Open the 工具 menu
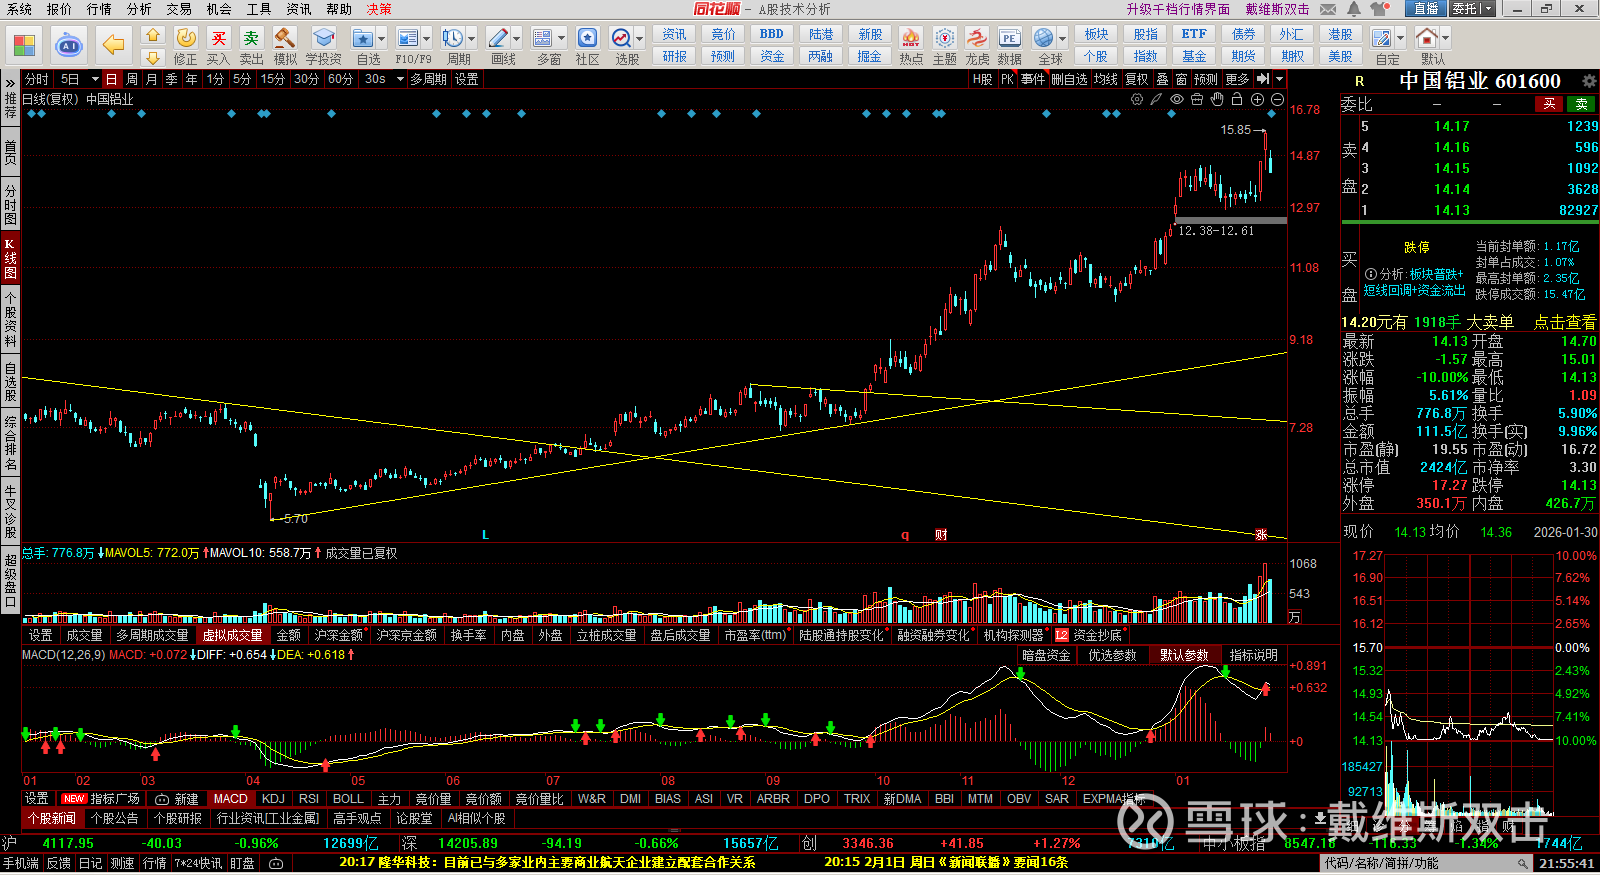The image size is (1600, 875). tap(259, 9)
